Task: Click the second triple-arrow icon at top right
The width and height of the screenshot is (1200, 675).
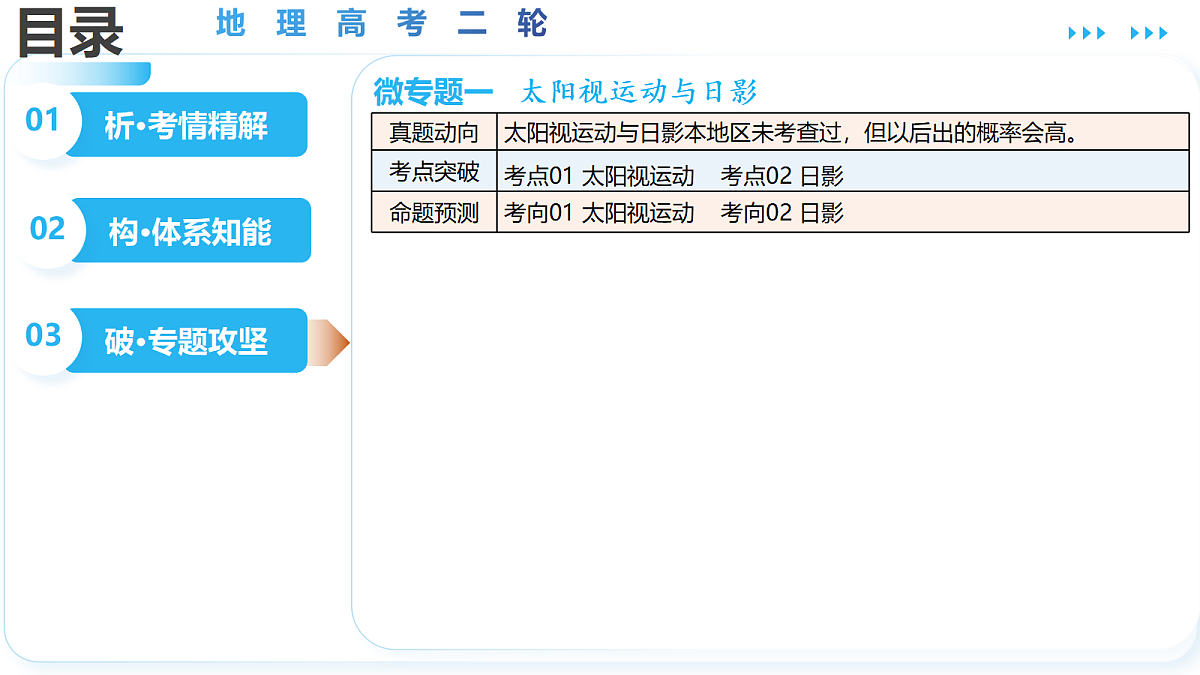Action: 1149,33
